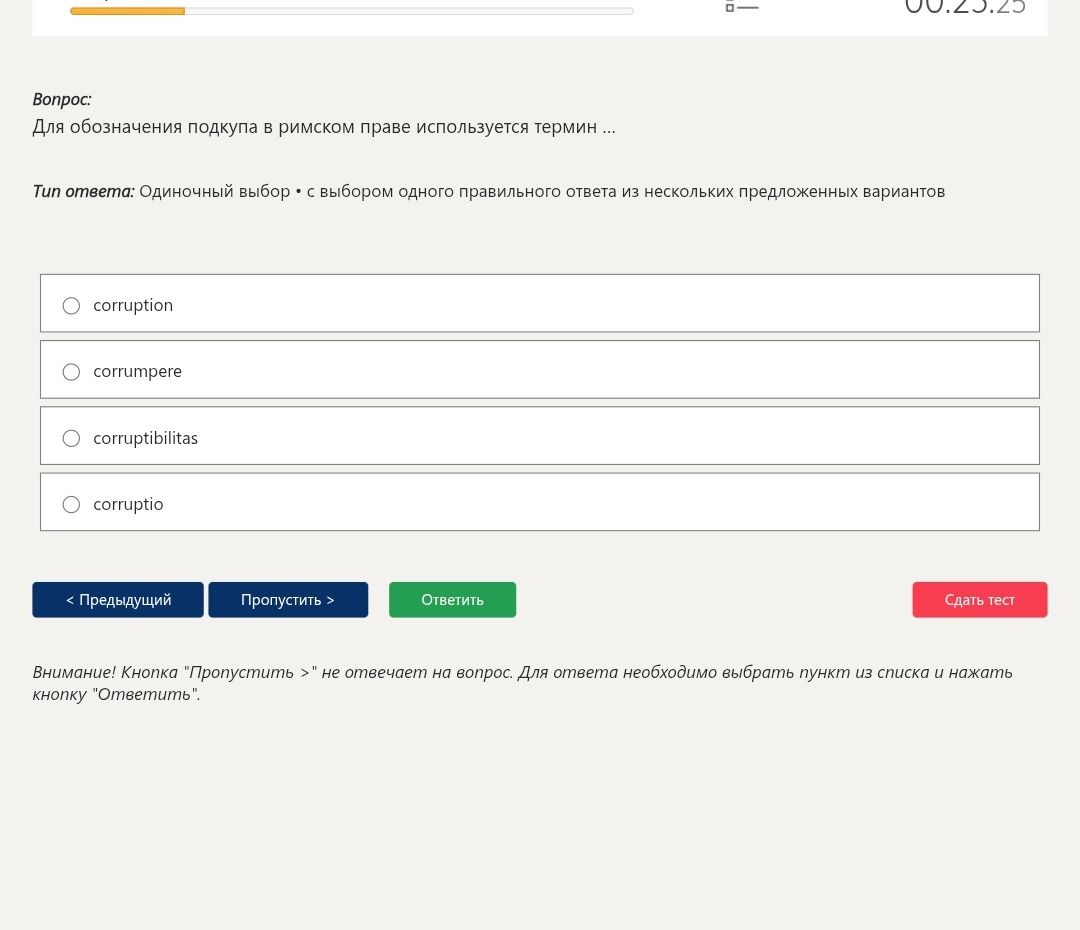
Task: Click the "Внимание!" notice text
Action: [522, 683]
